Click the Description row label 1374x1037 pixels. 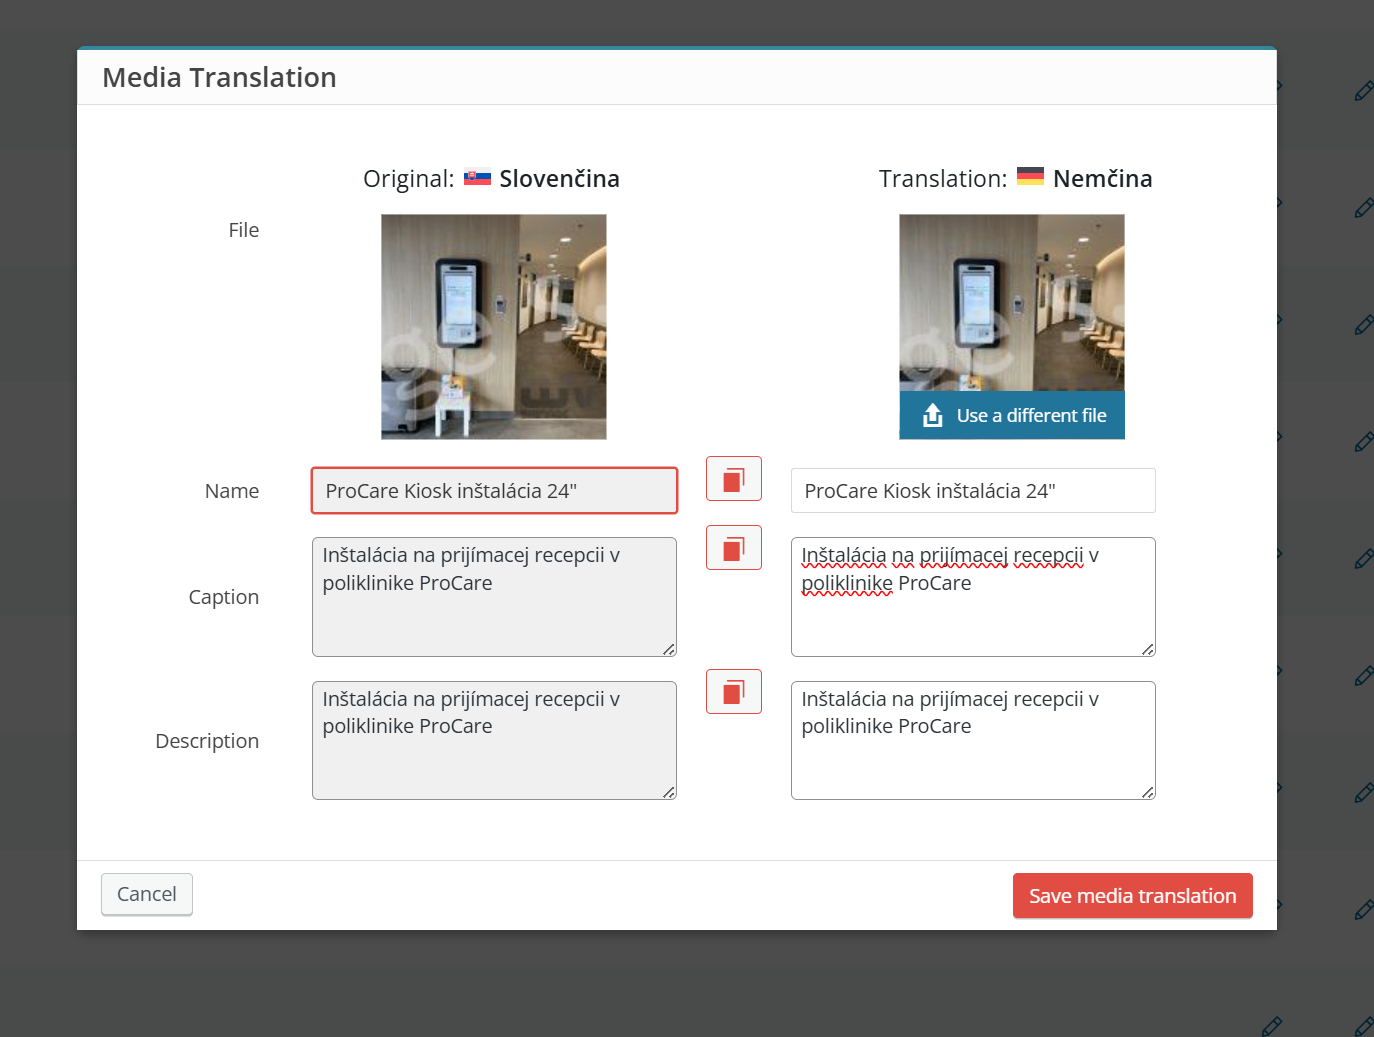point(207,741)
